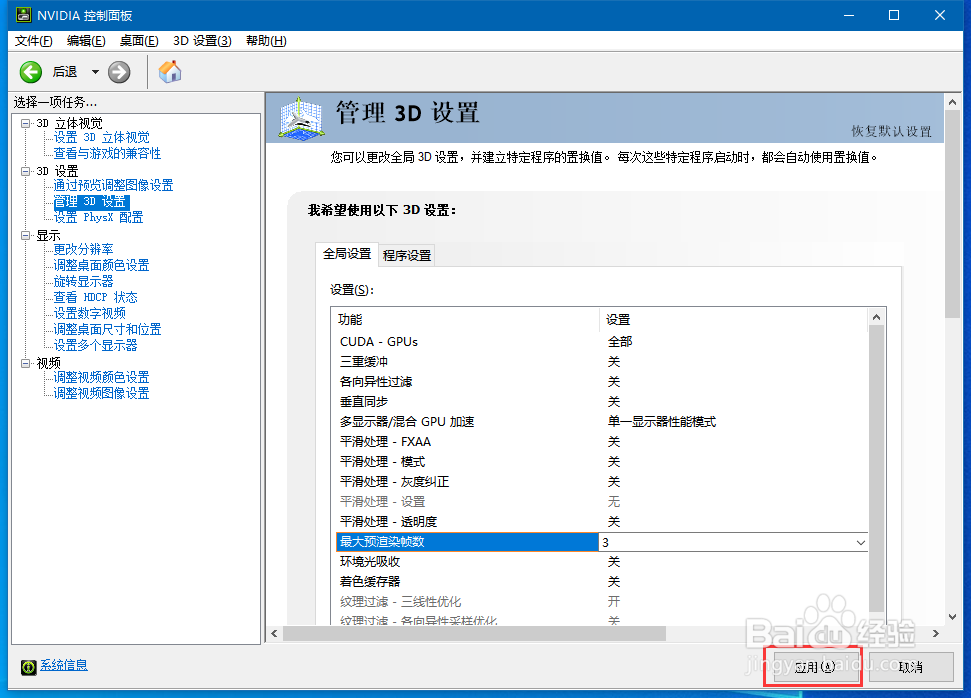Open the back history dropdown arrow
This screenshot has width=971, height=698.
(95, 72)
